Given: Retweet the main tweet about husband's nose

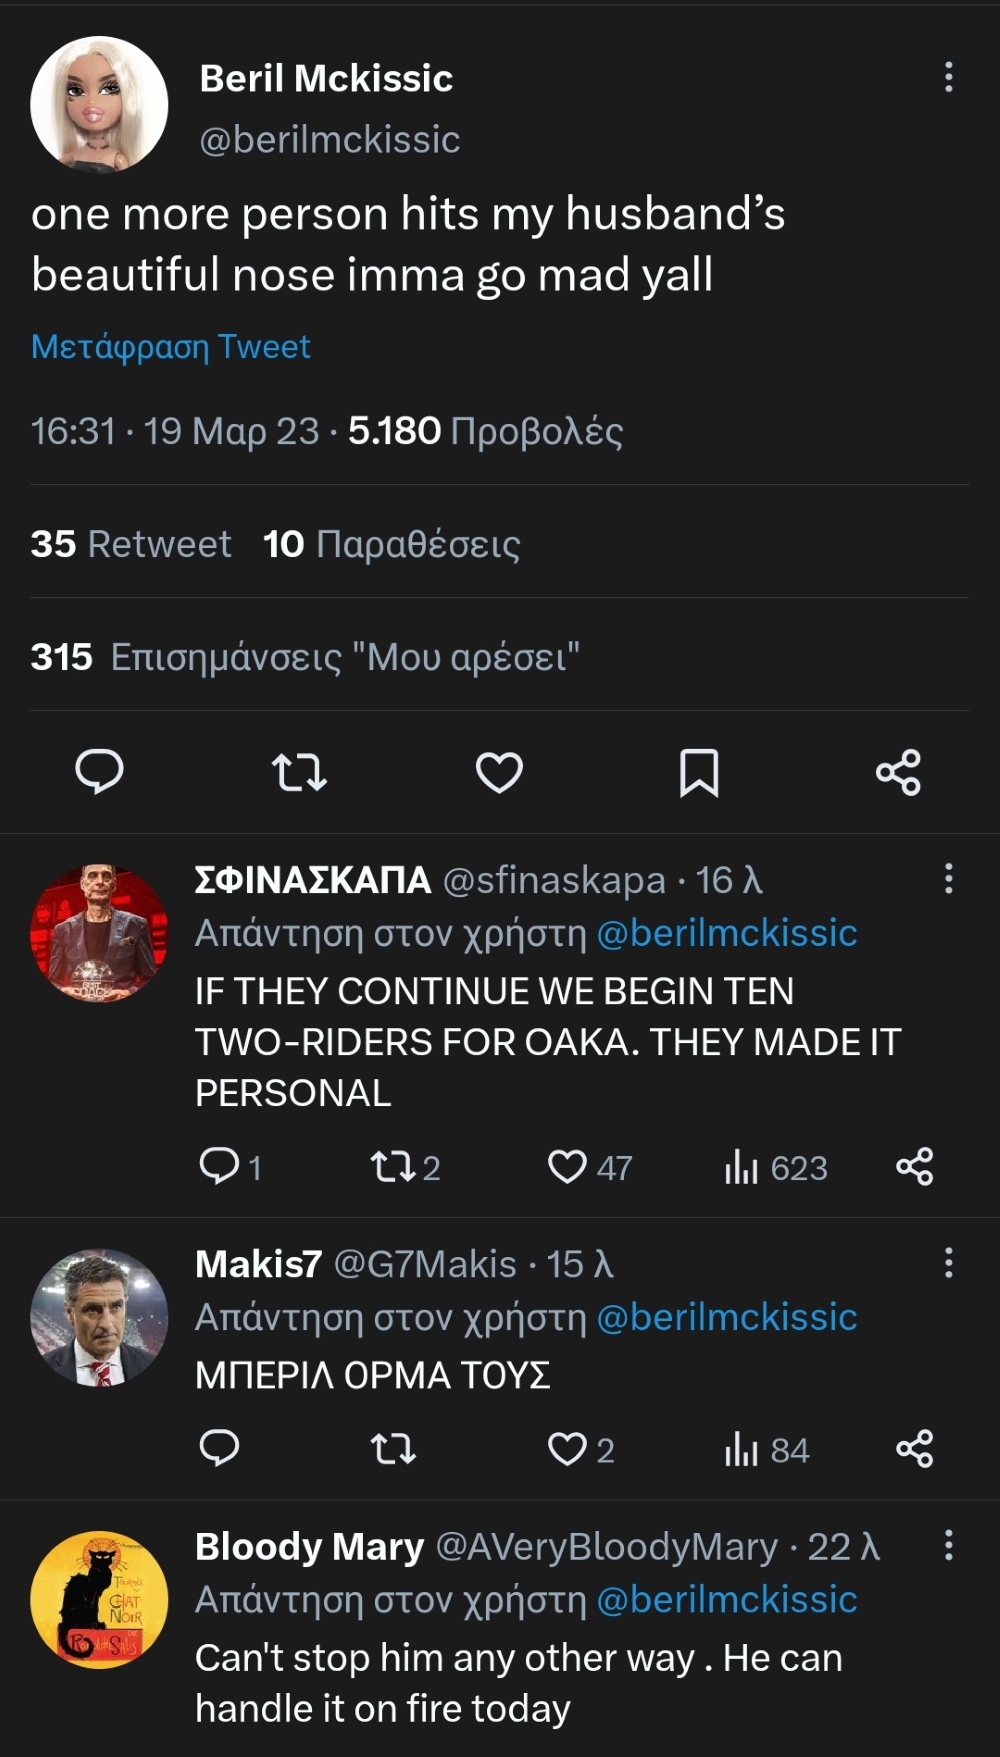Looking at the screenshot, I should (299, 772).
